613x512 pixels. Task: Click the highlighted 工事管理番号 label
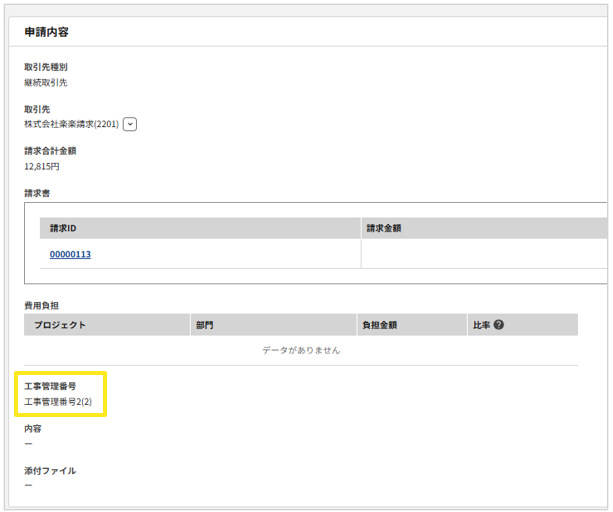(50, 386)
